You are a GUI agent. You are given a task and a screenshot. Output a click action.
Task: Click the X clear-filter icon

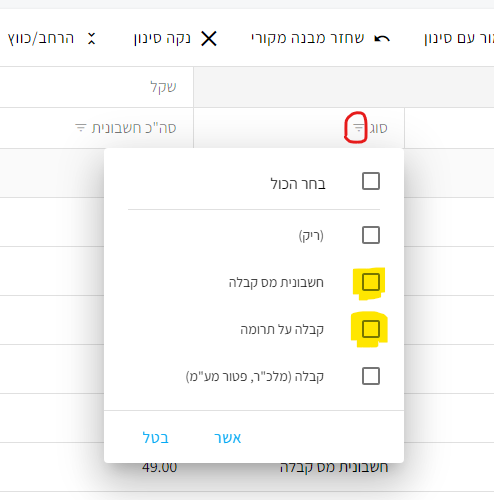click(x=209, y=39)
